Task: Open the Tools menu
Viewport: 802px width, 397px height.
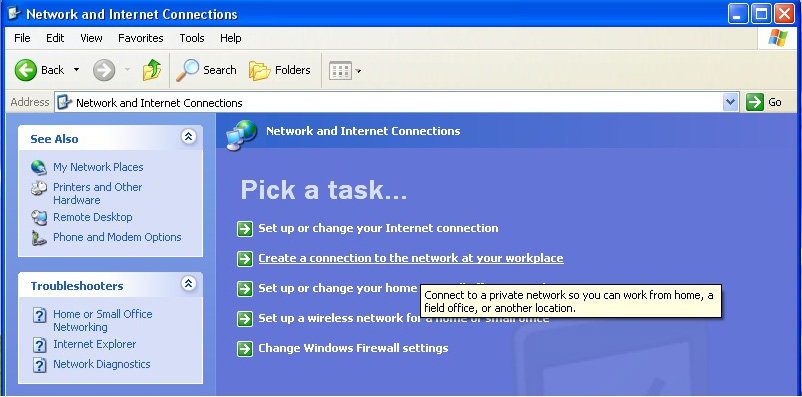Action: click(192, 38)
